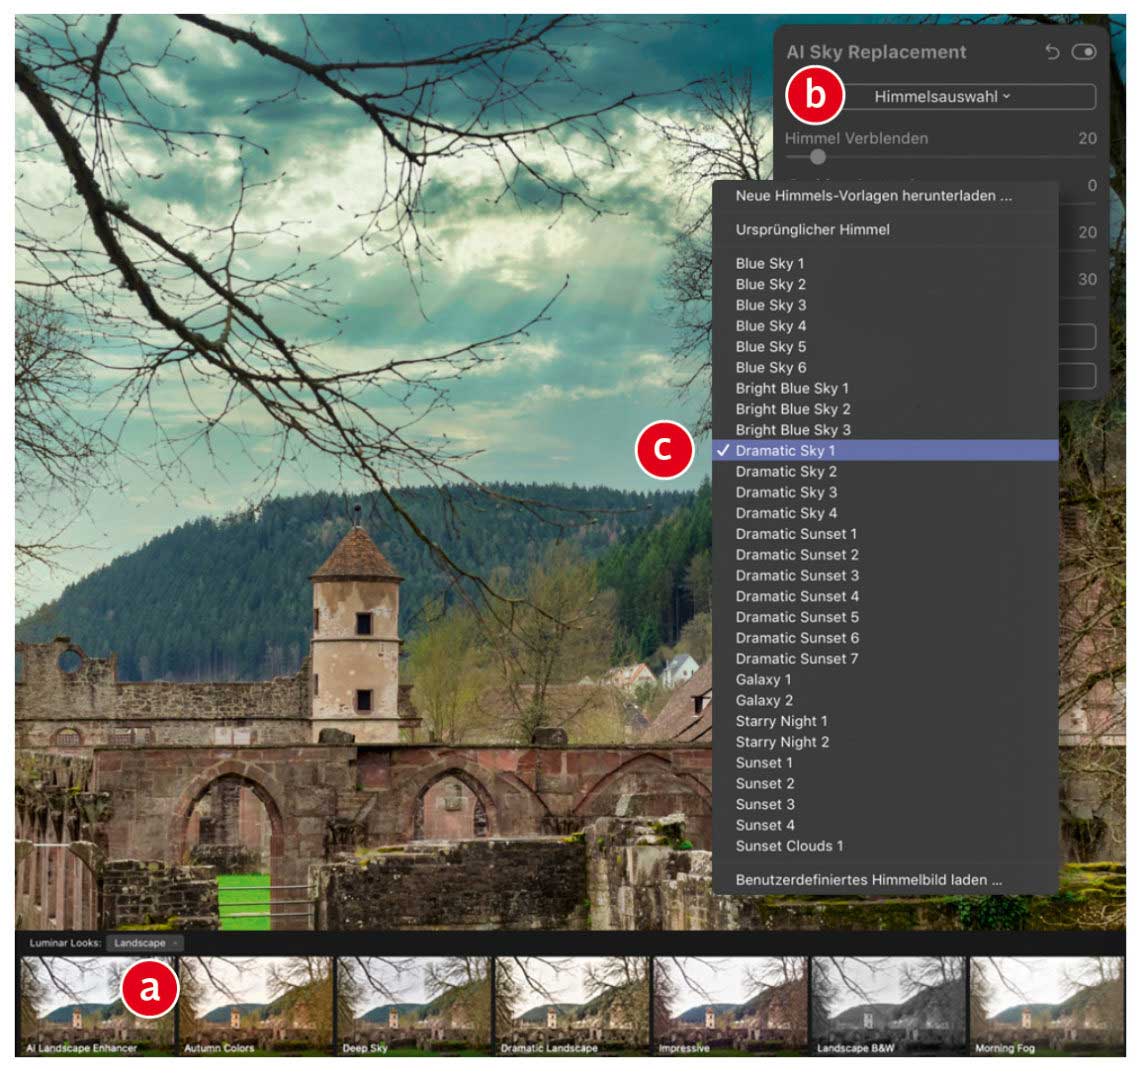Adjust the Himmel Verblenden slider handle
1140x1074 pixels.
(818, 156)
